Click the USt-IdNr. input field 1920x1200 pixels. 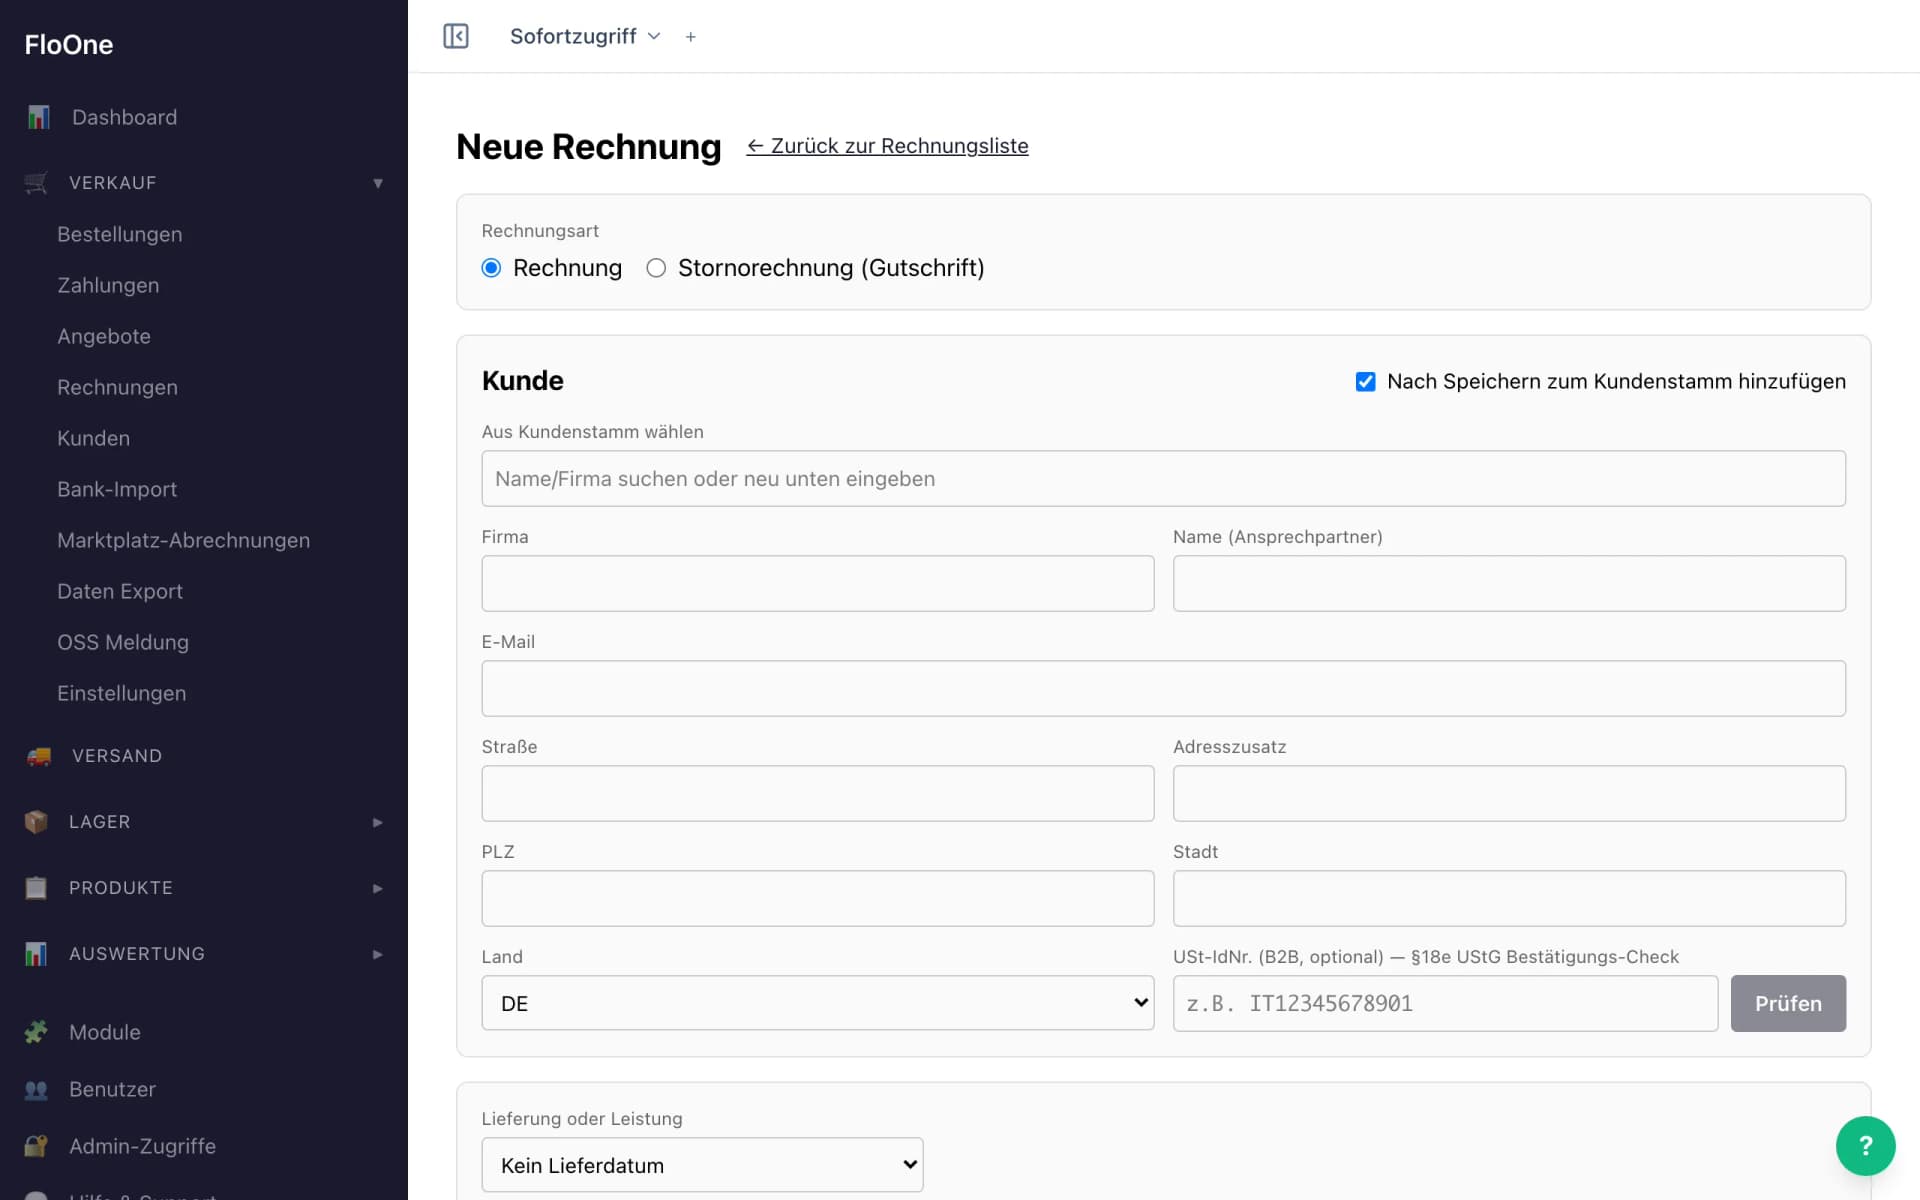tap(1445, 1003)
